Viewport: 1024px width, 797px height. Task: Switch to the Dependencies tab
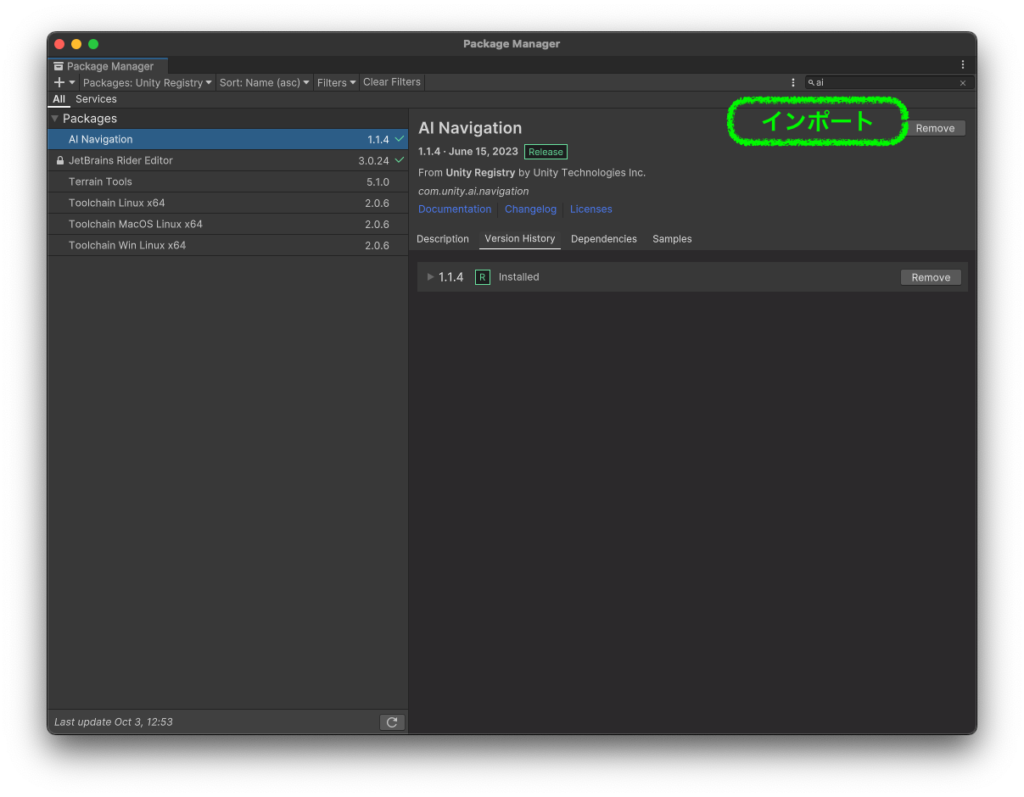(x=603, y=239)
